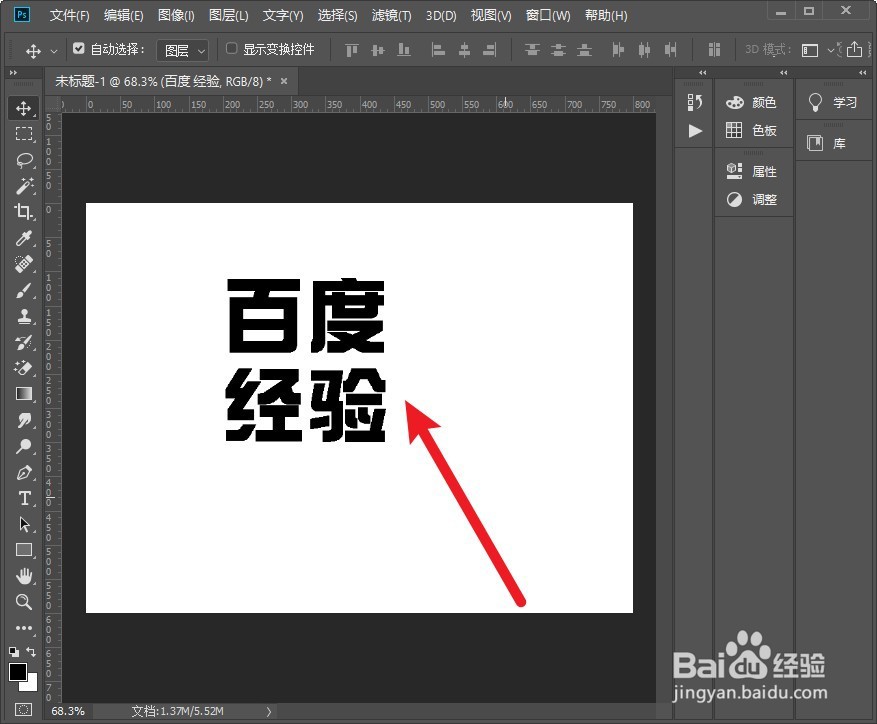Open the 文字(Y) menu
Image resolution: width=877 pixels, height=724 pixels.
[283, 15]
